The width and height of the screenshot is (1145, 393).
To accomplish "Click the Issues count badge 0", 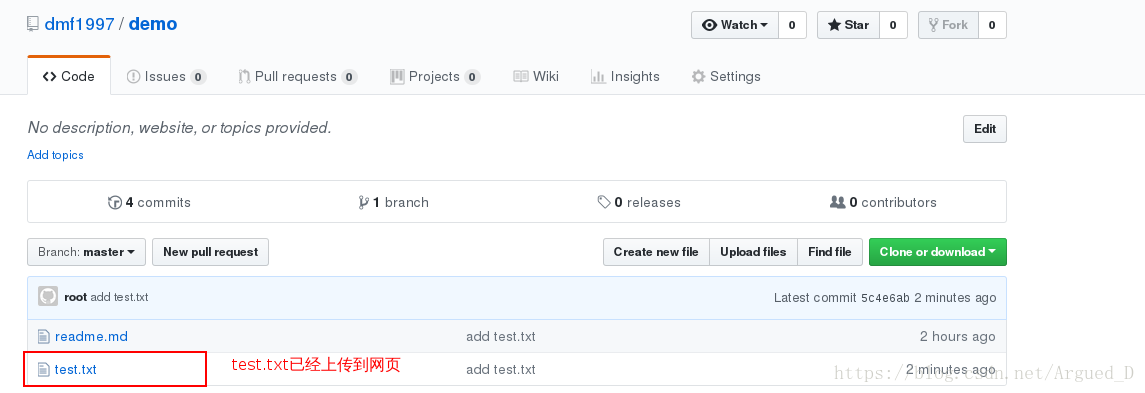I will click(x=198, y=77).
